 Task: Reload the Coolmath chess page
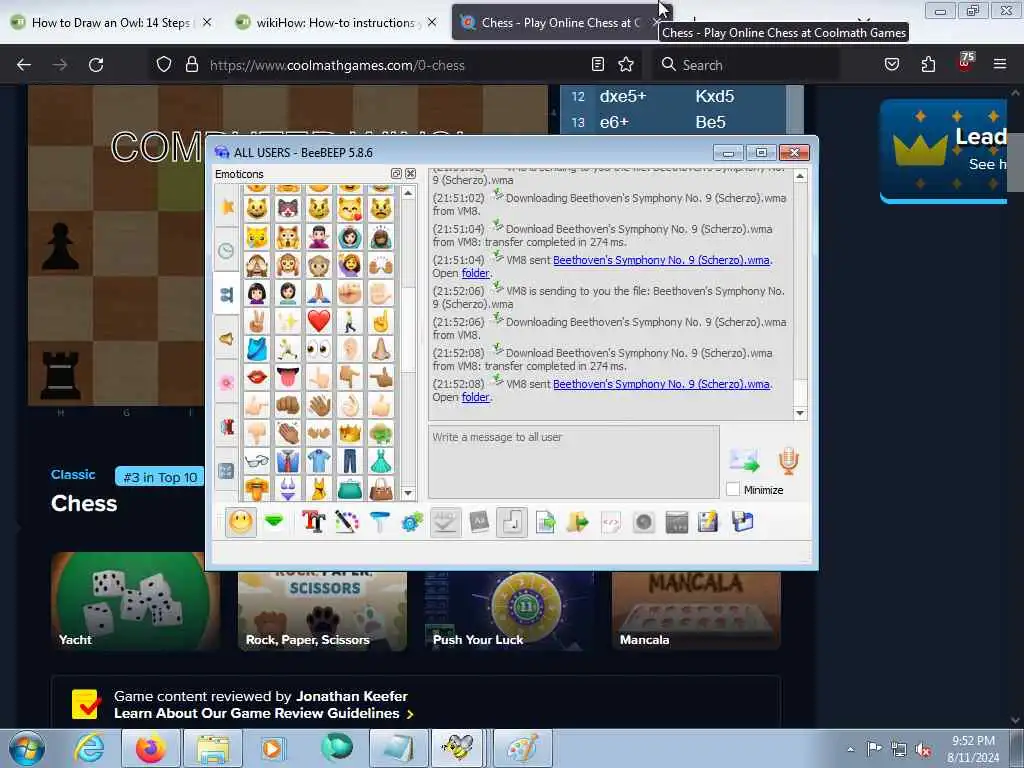coord(96,65)
